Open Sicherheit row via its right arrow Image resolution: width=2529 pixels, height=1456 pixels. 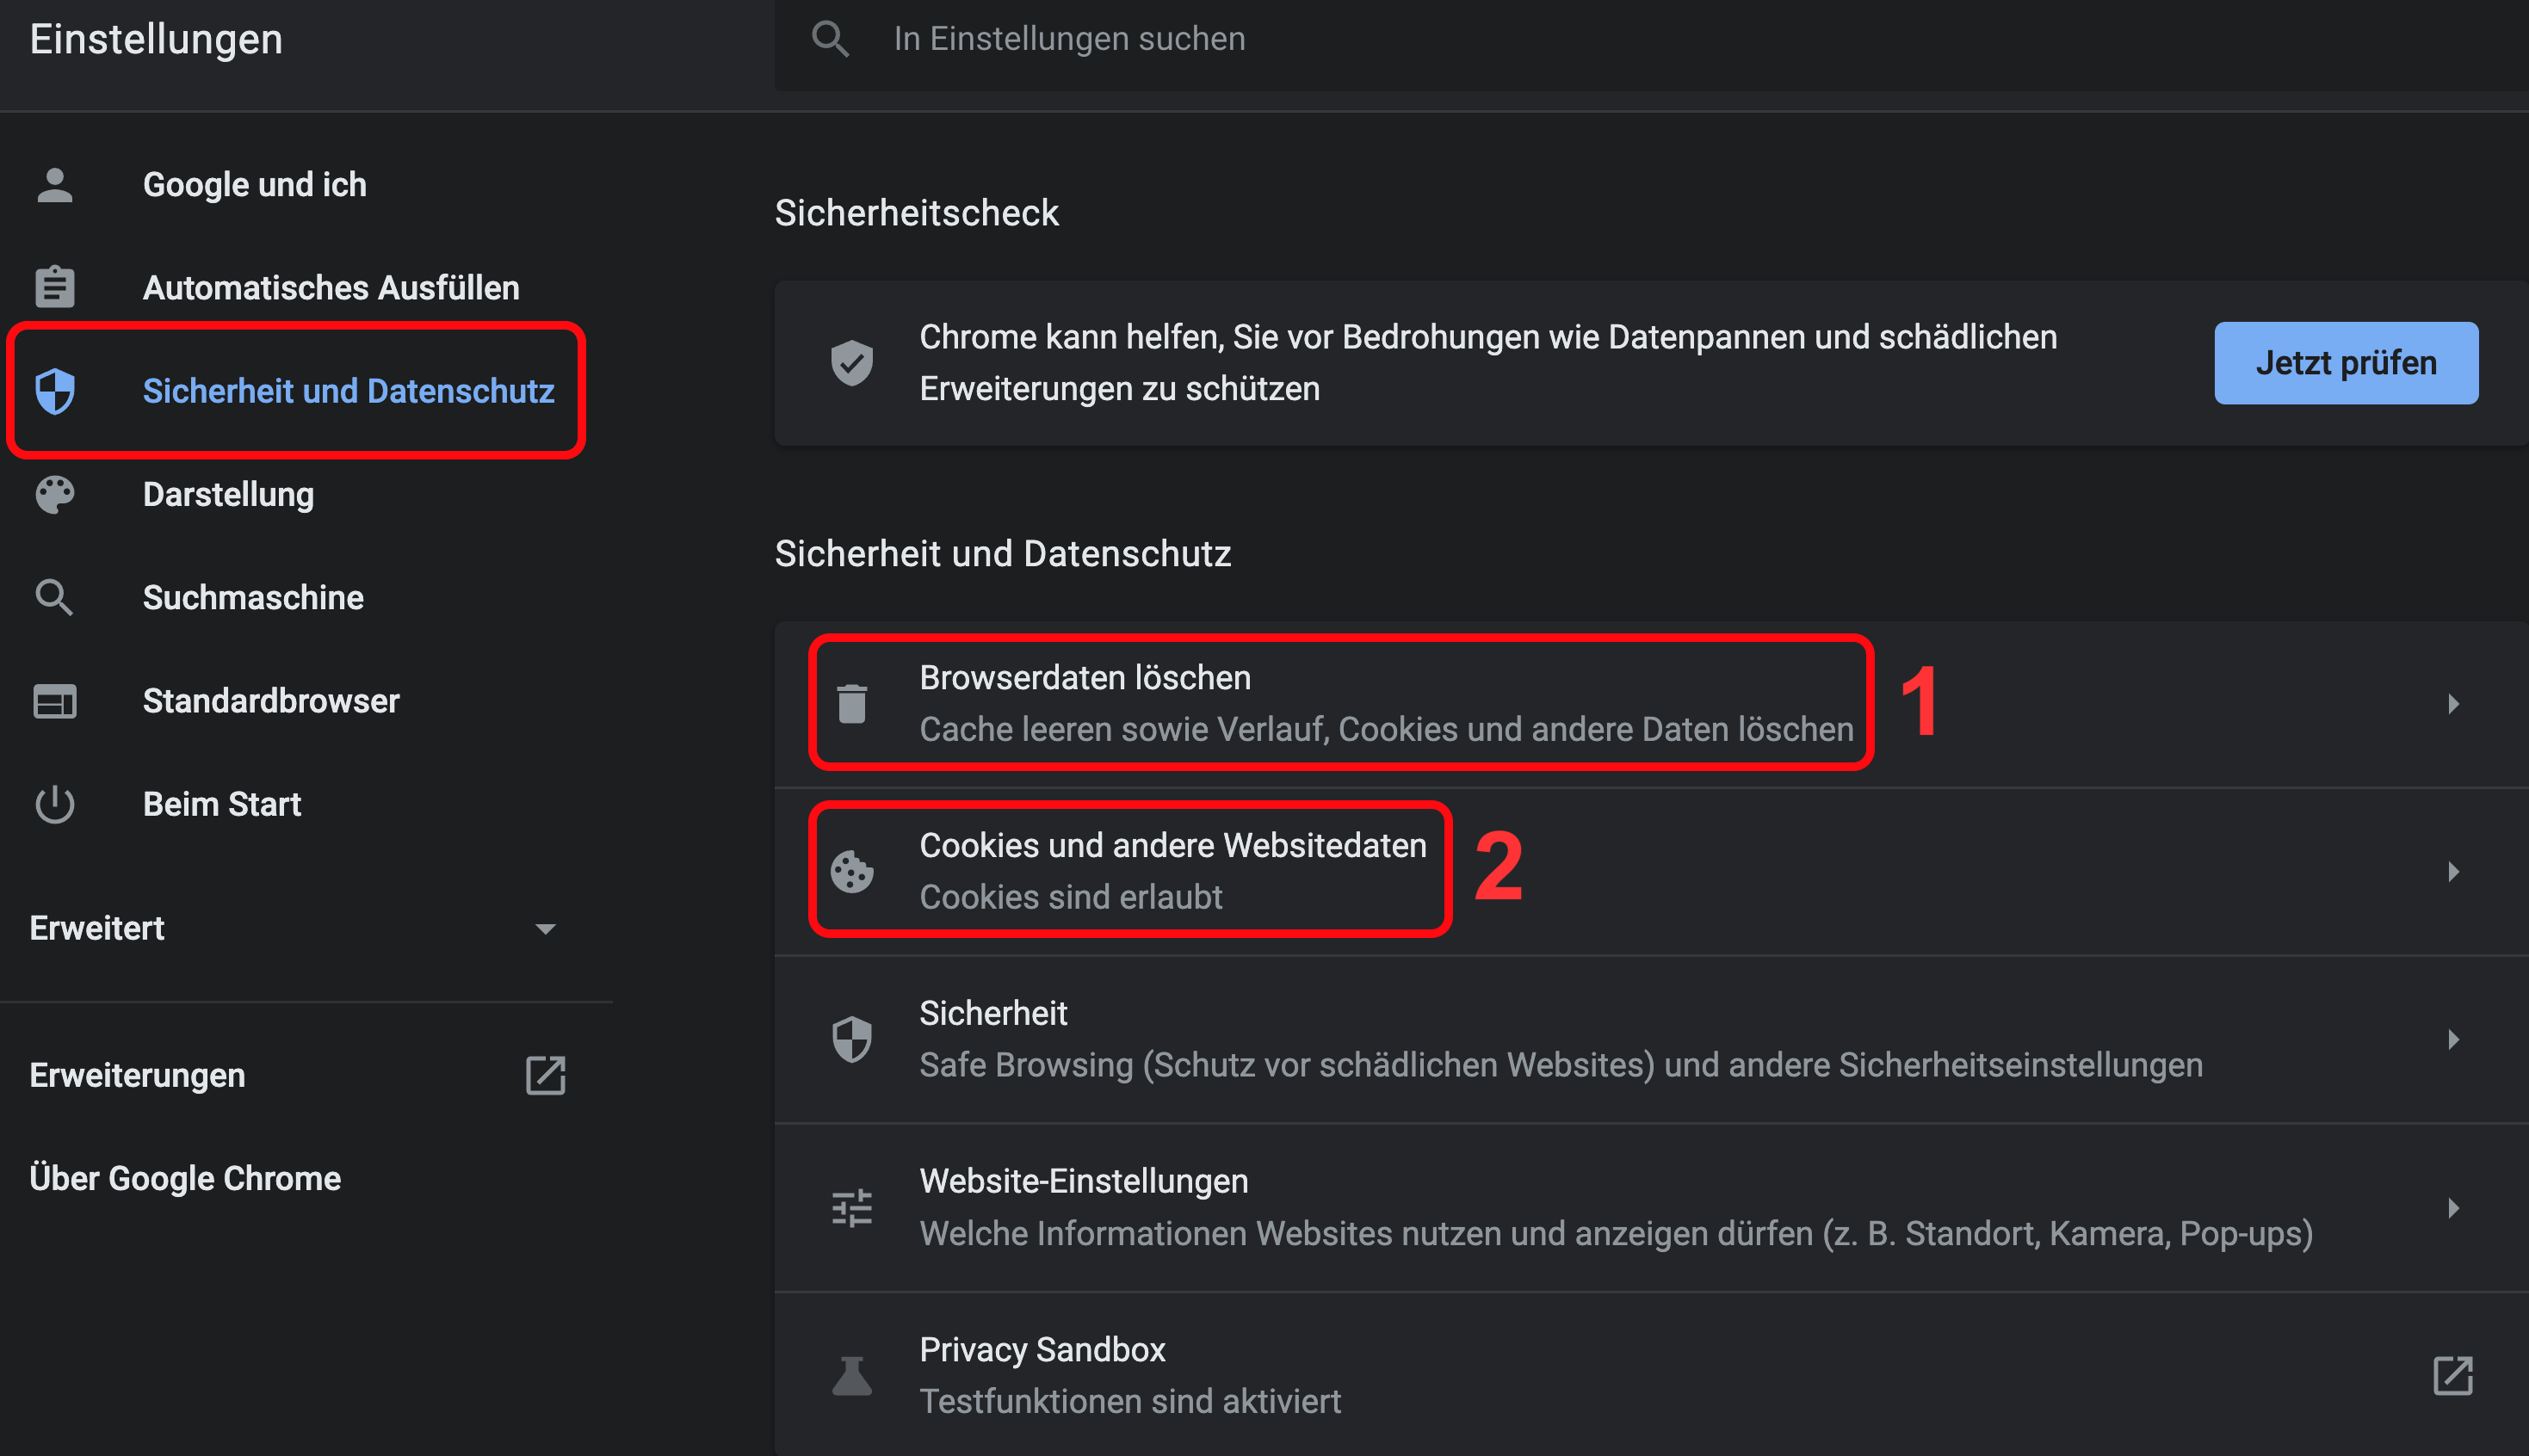pyautogui.click(x=2452, y=1040)
